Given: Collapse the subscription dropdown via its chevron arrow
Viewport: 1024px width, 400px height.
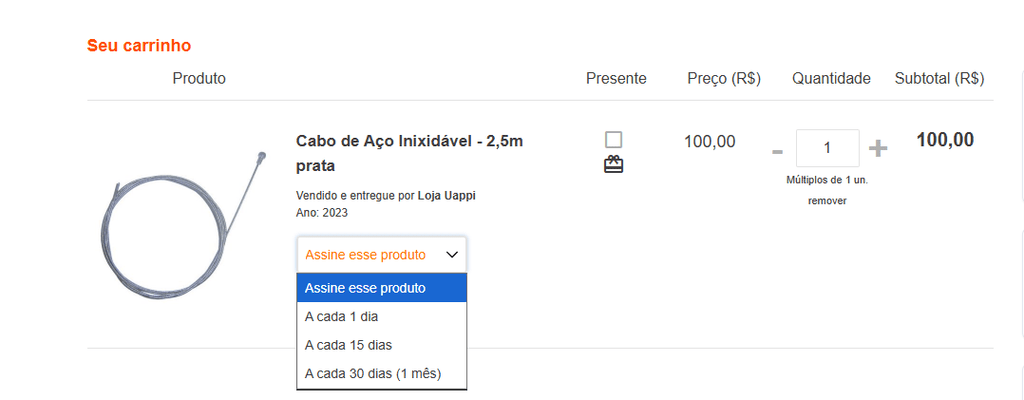Looking at the screenshot, I should point(452,255).
